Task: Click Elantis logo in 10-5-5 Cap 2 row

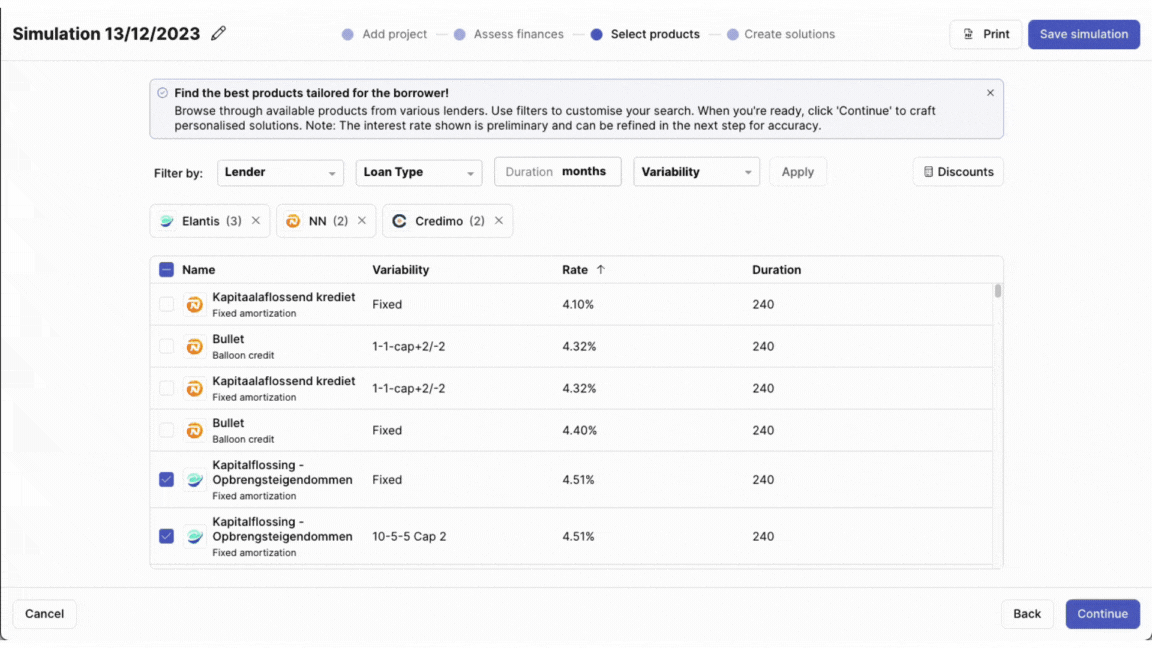Action: (194, 536)
